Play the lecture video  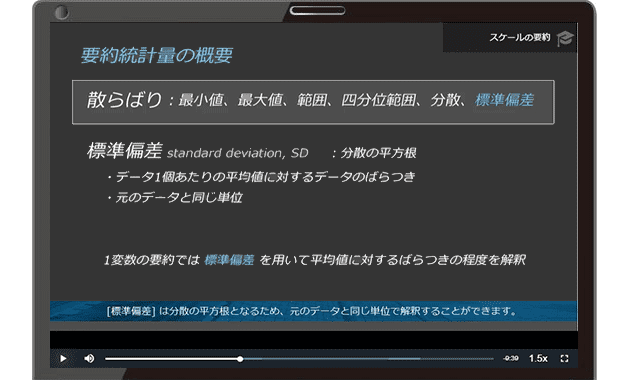[x=63, y=358]
